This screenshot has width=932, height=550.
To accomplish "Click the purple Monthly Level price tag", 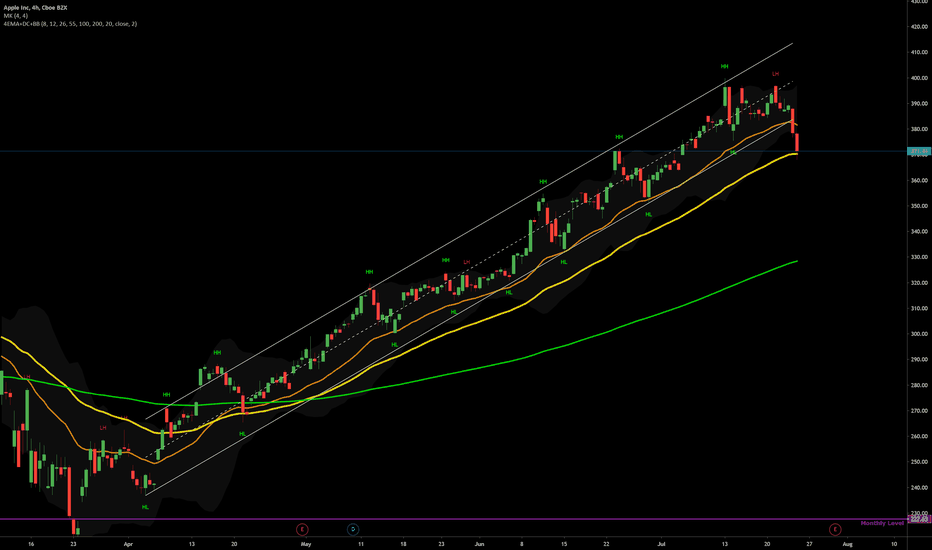I will (x=919, y=519).
